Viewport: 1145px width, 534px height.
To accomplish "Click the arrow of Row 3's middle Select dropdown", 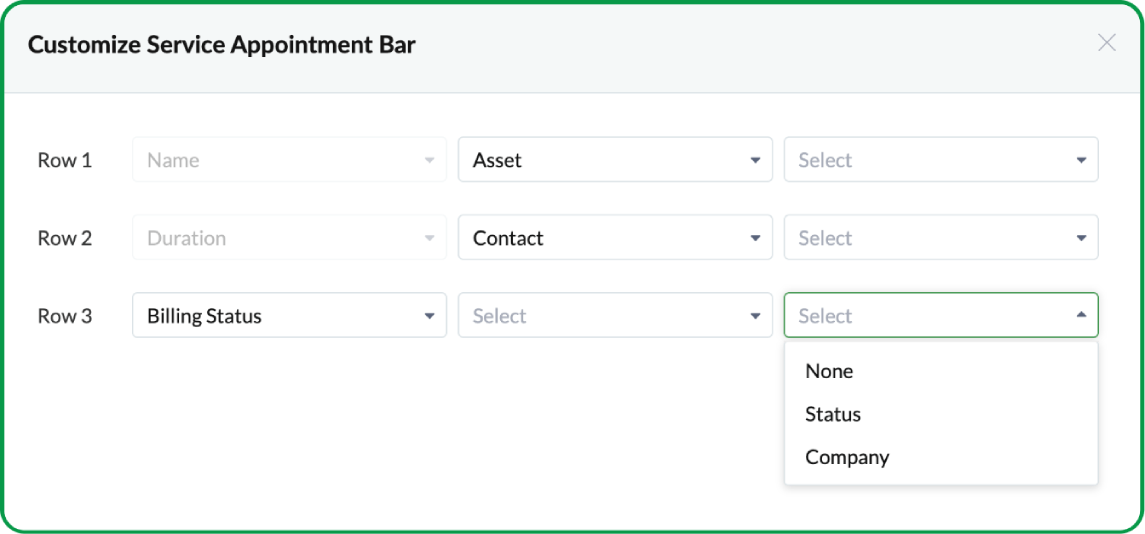I will (x=755, y=316).
